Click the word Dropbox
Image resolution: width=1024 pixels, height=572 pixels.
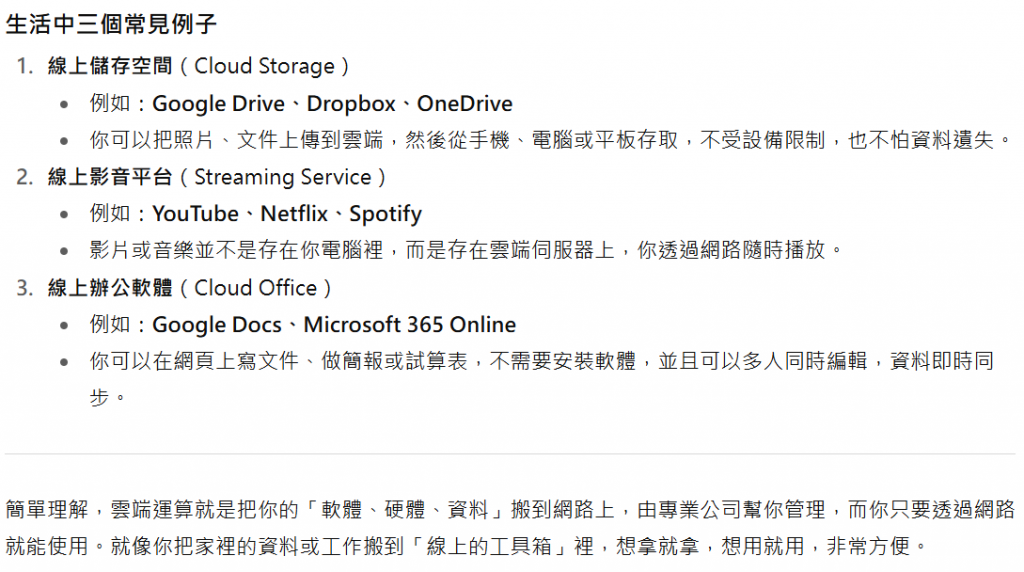point(351,104)
